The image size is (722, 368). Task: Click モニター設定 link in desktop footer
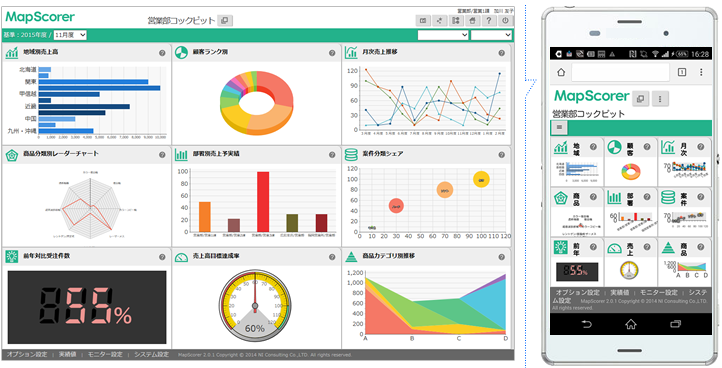(x=105, y=355)
